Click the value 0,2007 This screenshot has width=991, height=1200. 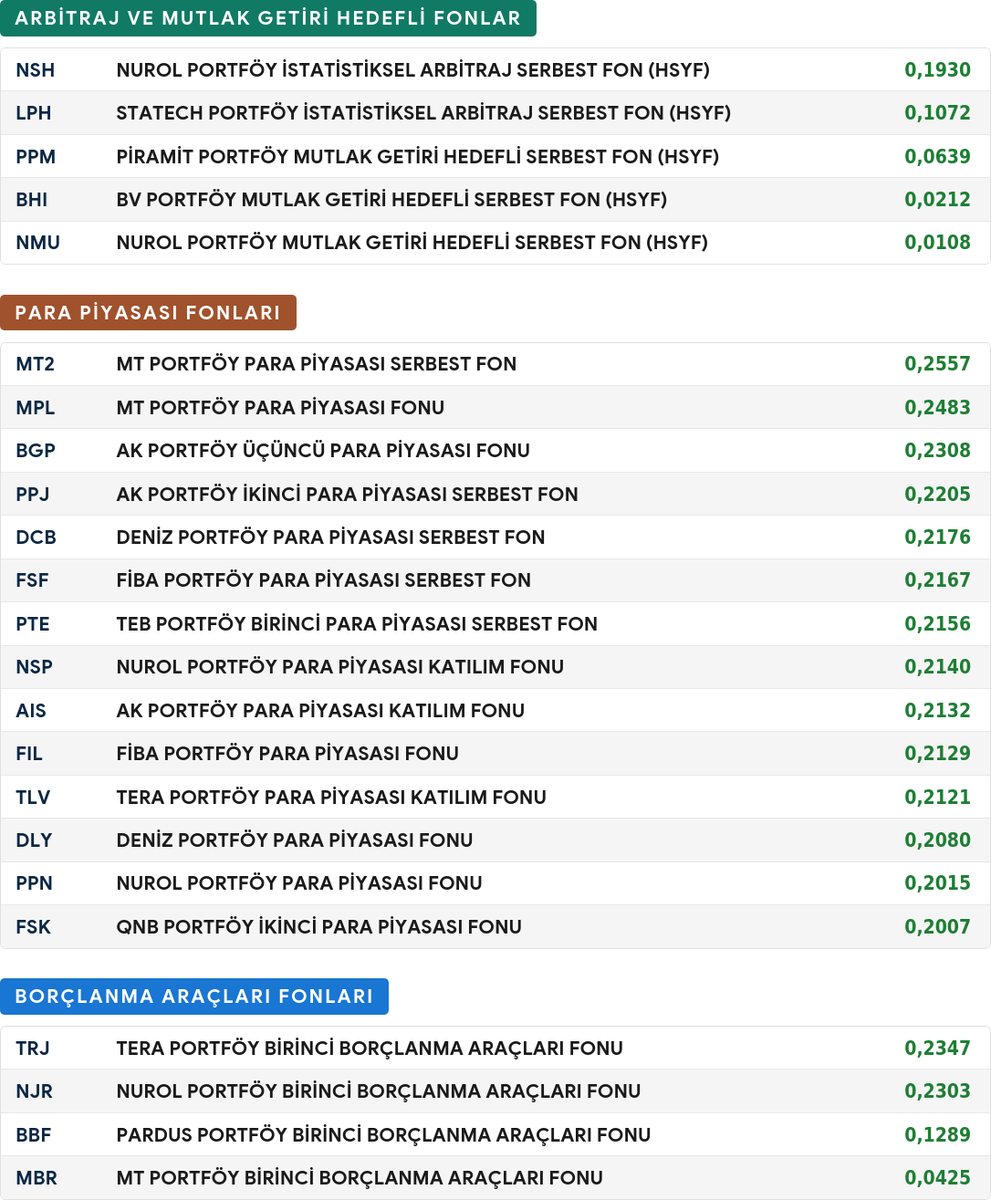tap(938, 927)
